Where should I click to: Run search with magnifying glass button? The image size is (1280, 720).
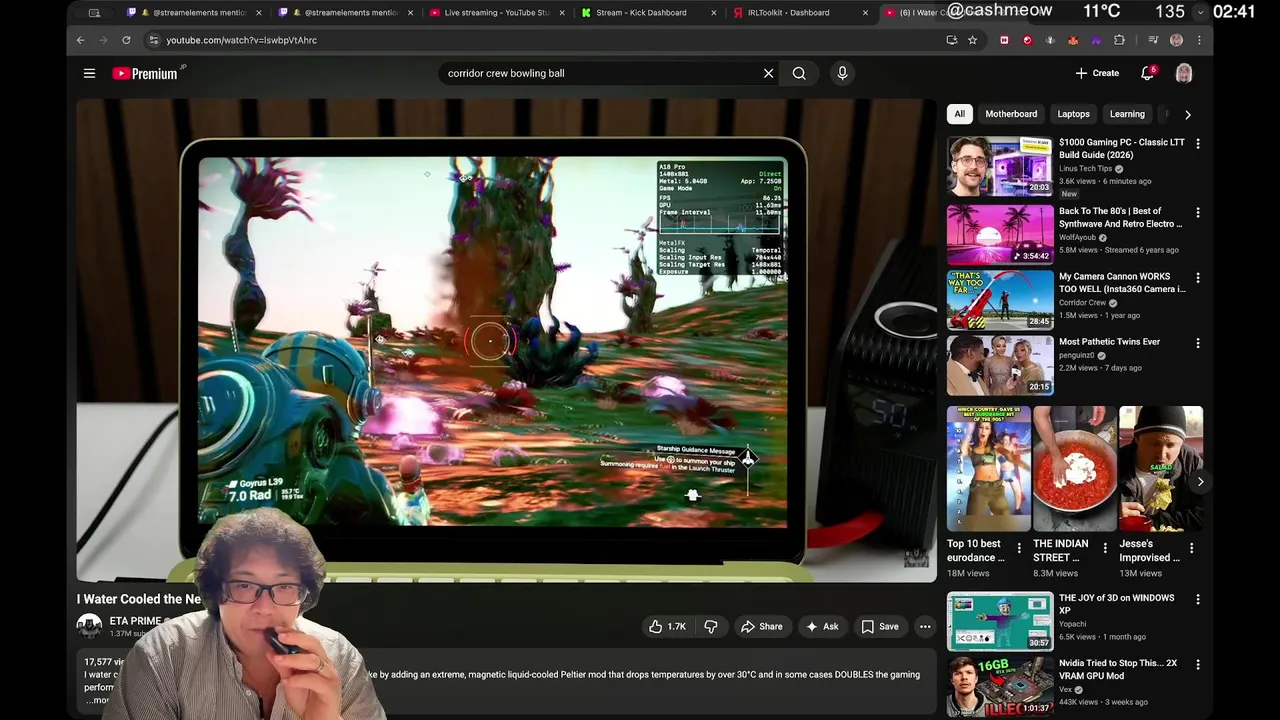799,73
